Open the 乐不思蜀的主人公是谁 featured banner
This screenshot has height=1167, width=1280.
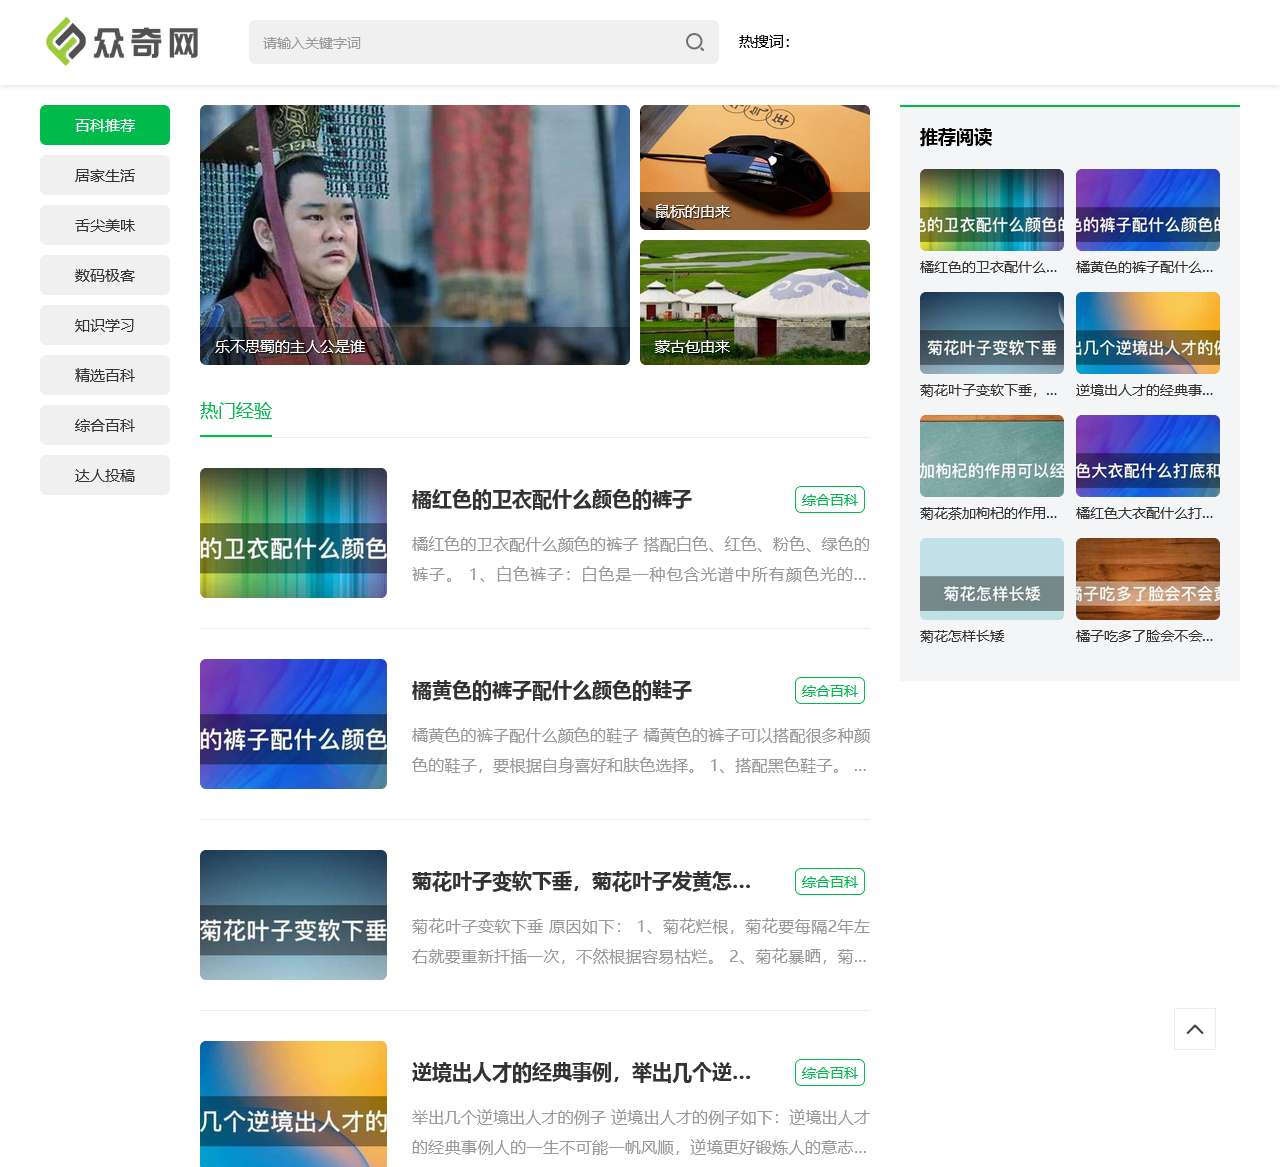click(415, 235)
